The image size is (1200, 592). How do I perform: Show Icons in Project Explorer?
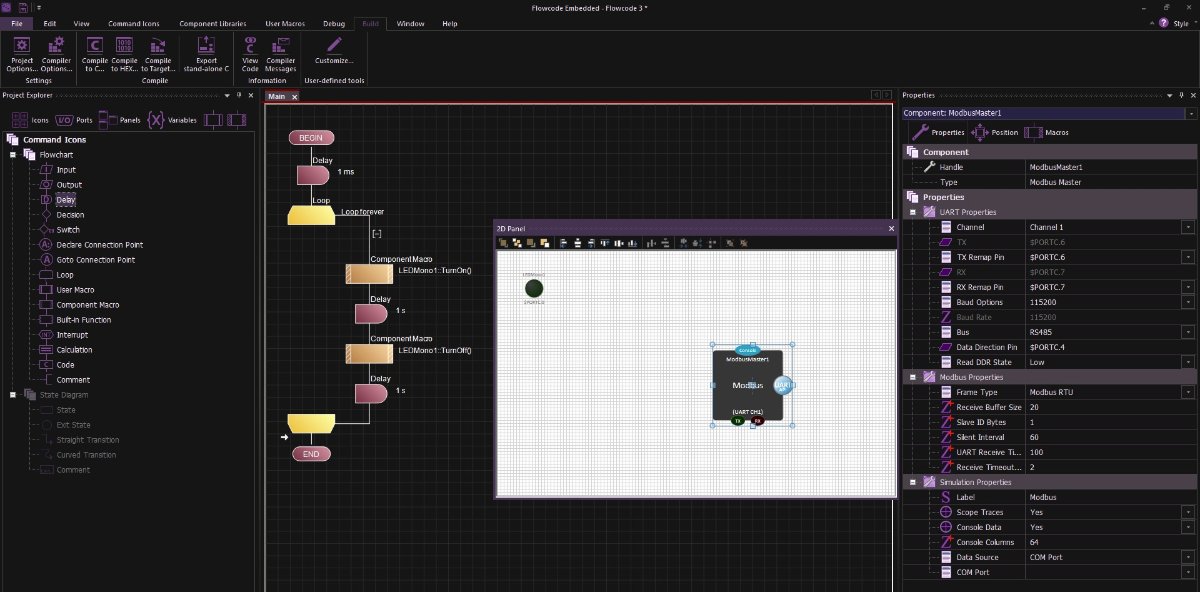(30, 119)
